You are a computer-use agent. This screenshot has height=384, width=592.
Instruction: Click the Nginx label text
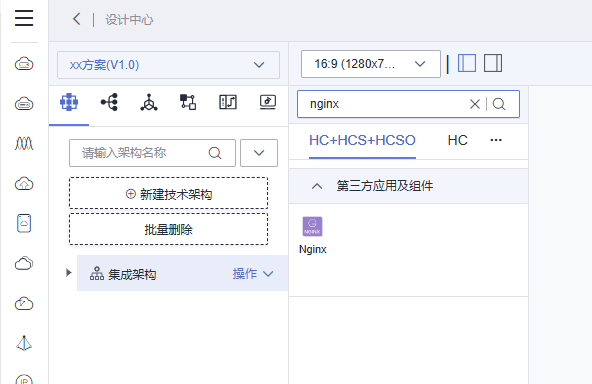[313, 249]
